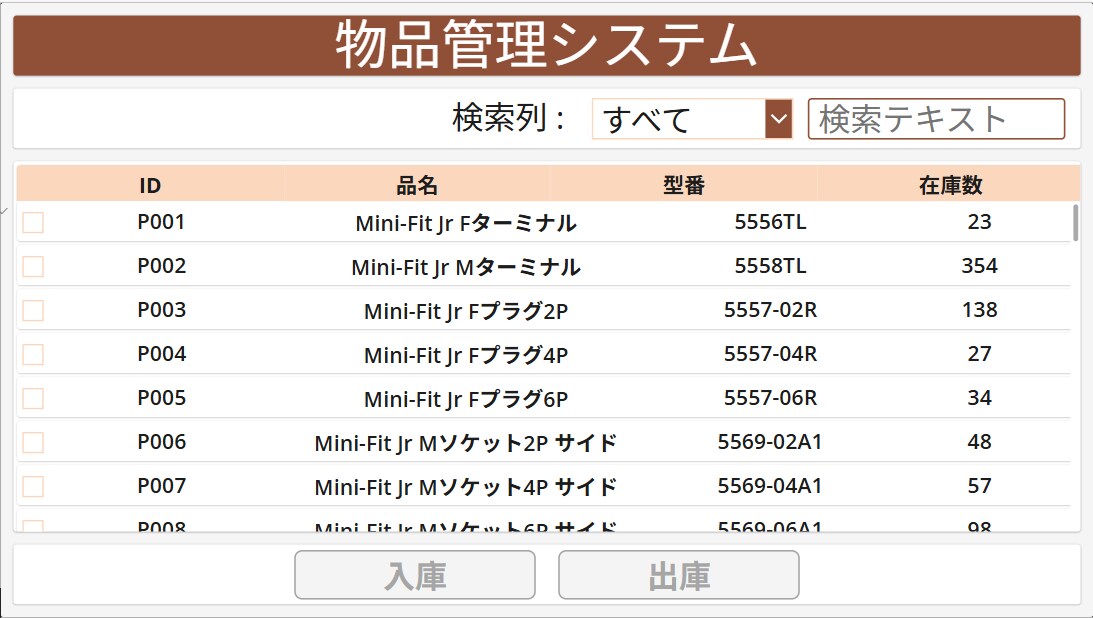Sort by the 品名 column header
The image size is (1093, 618).
[x=417, y=185]
